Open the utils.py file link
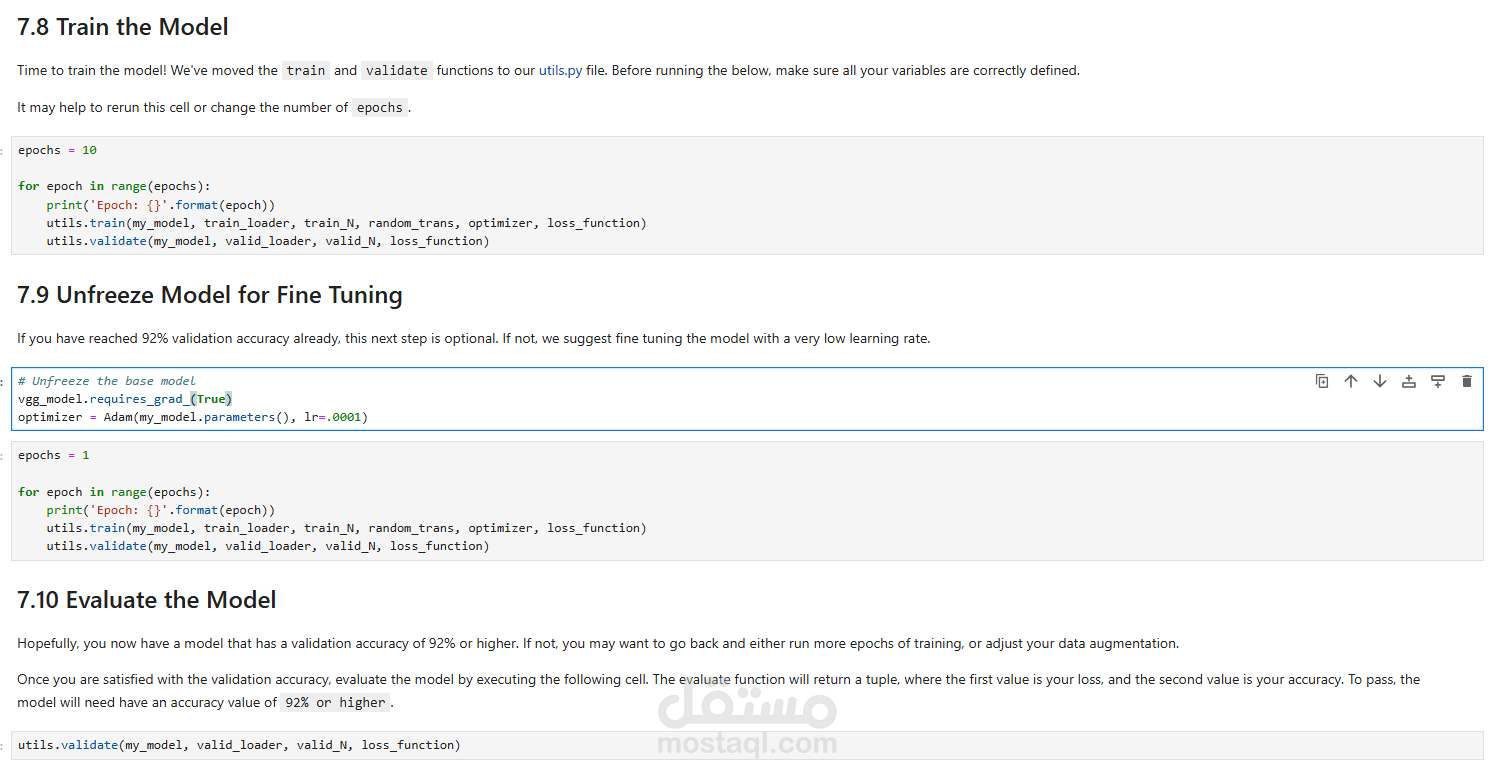Screen dimensions: 1495x774 560,71
